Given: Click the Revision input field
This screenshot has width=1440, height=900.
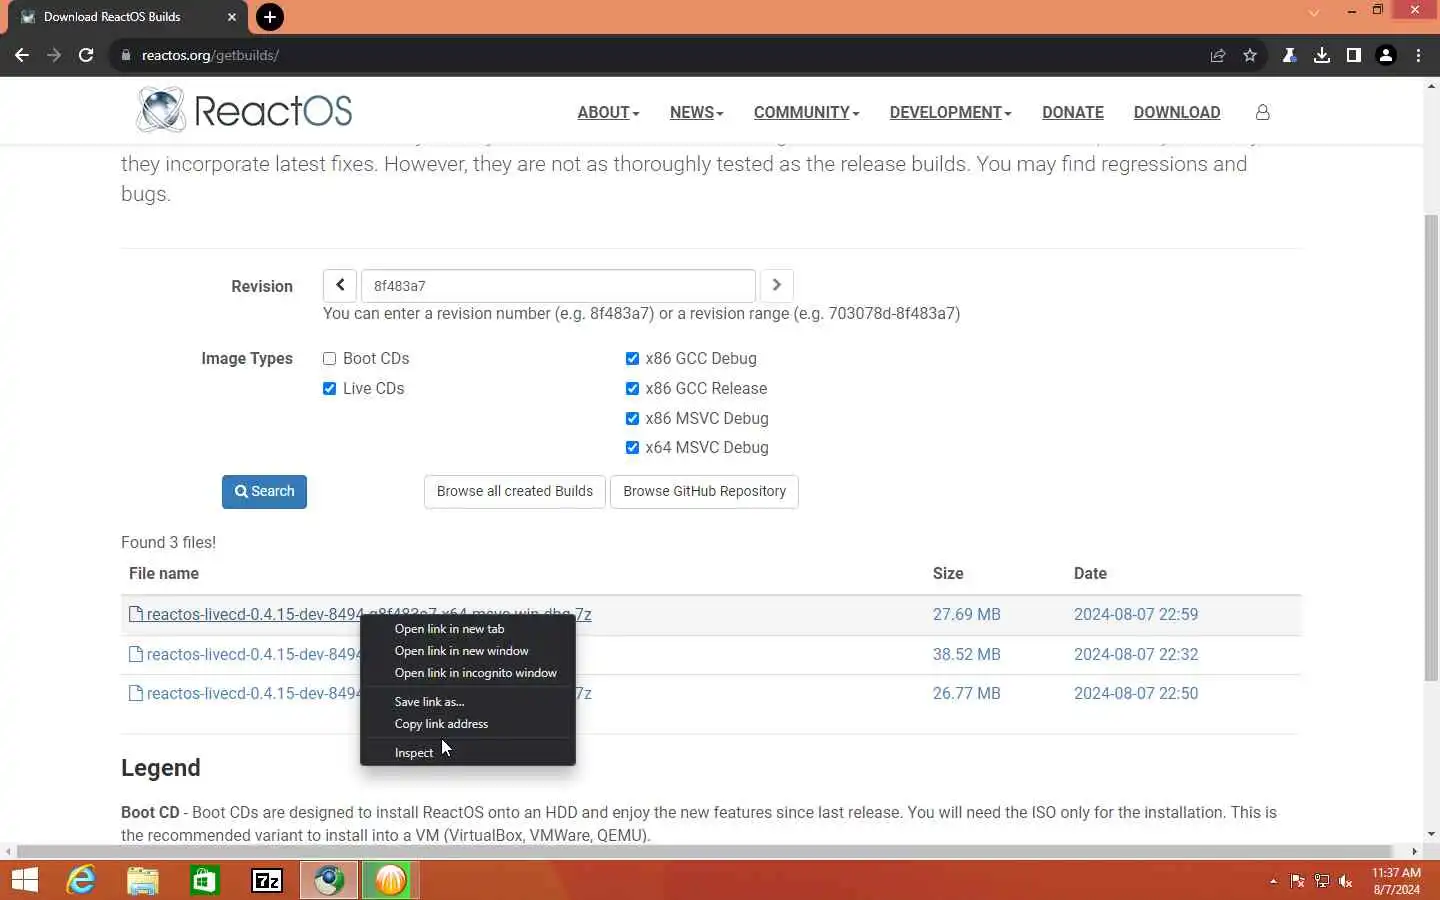Looking at the screenshot, I should pos(558,285).
